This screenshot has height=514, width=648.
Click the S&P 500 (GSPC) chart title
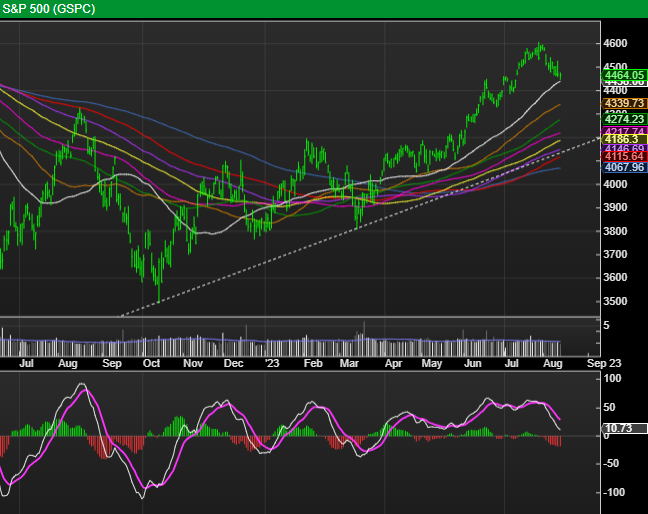click(49, 9)
